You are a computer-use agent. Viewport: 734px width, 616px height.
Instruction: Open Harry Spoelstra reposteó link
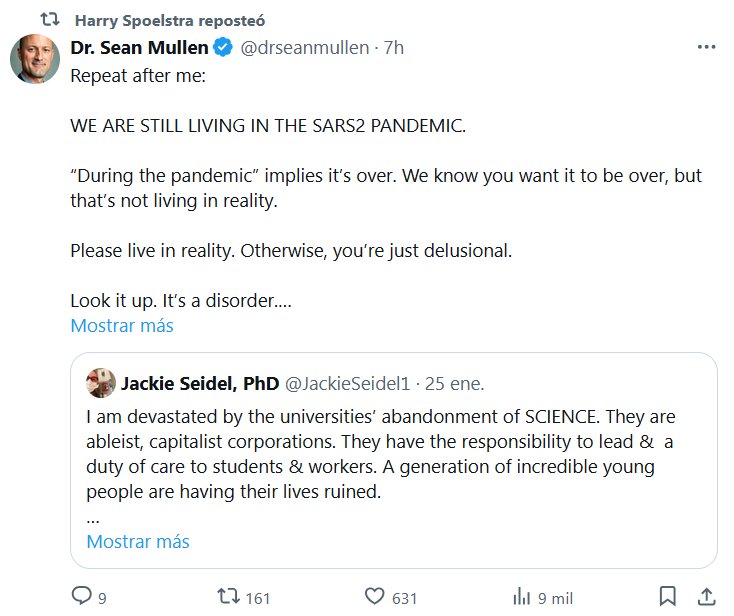[169, 20]
